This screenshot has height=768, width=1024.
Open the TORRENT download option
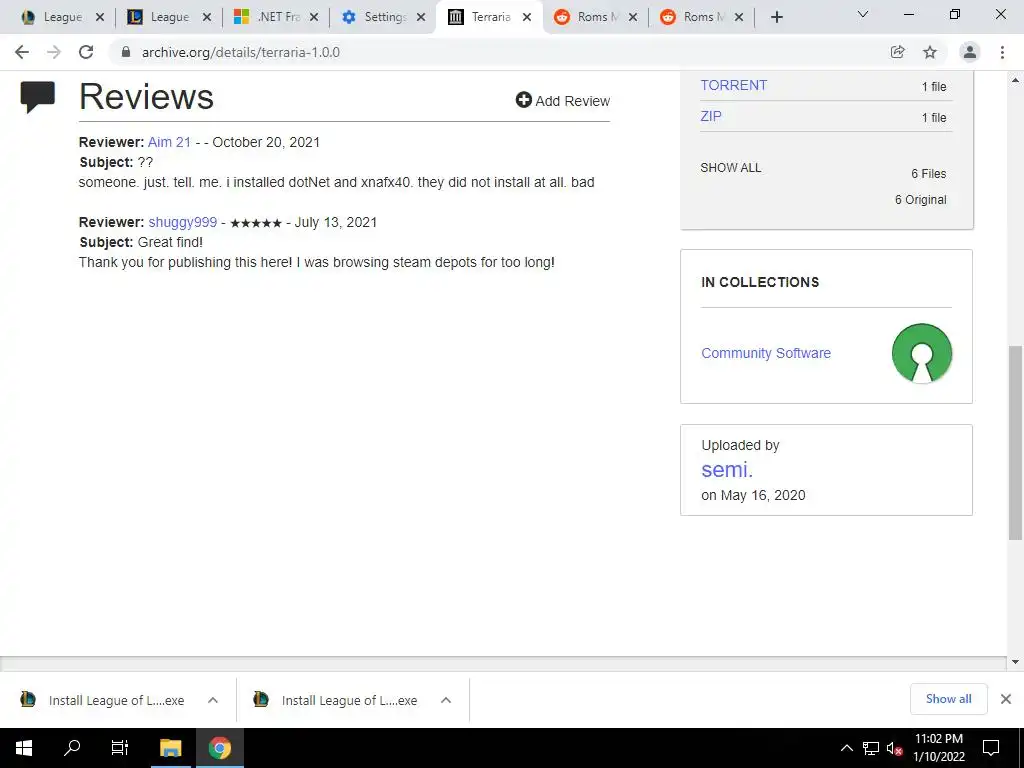733,86
